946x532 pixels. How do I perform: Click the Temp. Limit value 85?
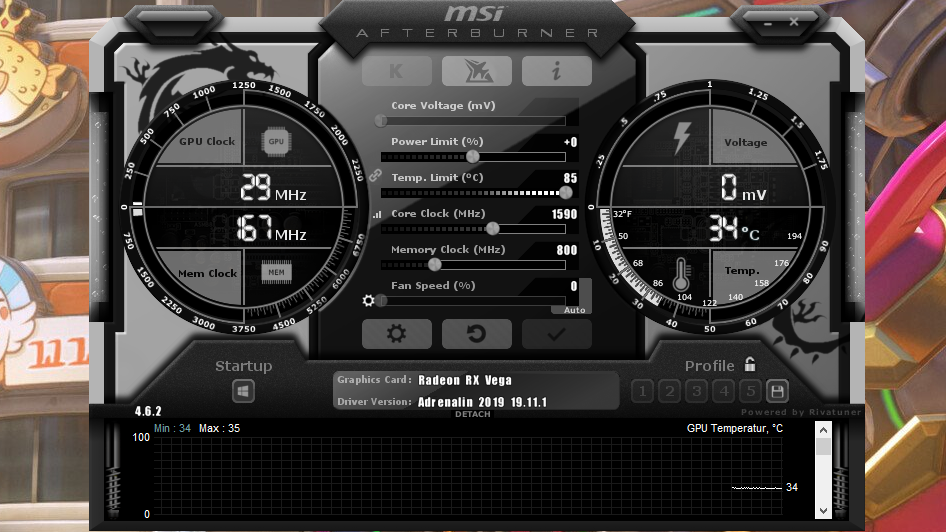[570, 178]
